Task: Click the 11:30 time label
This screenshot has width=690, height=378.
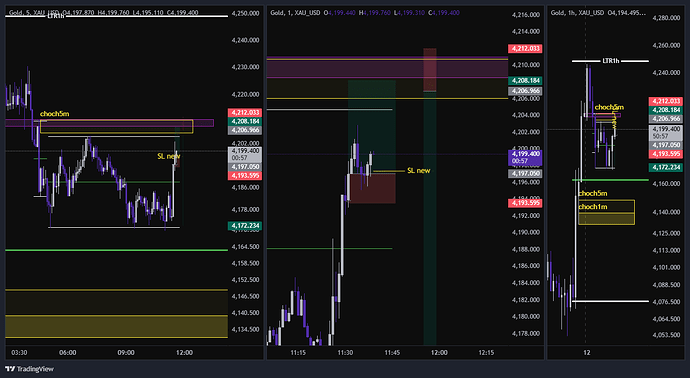Action: [345, 352]
